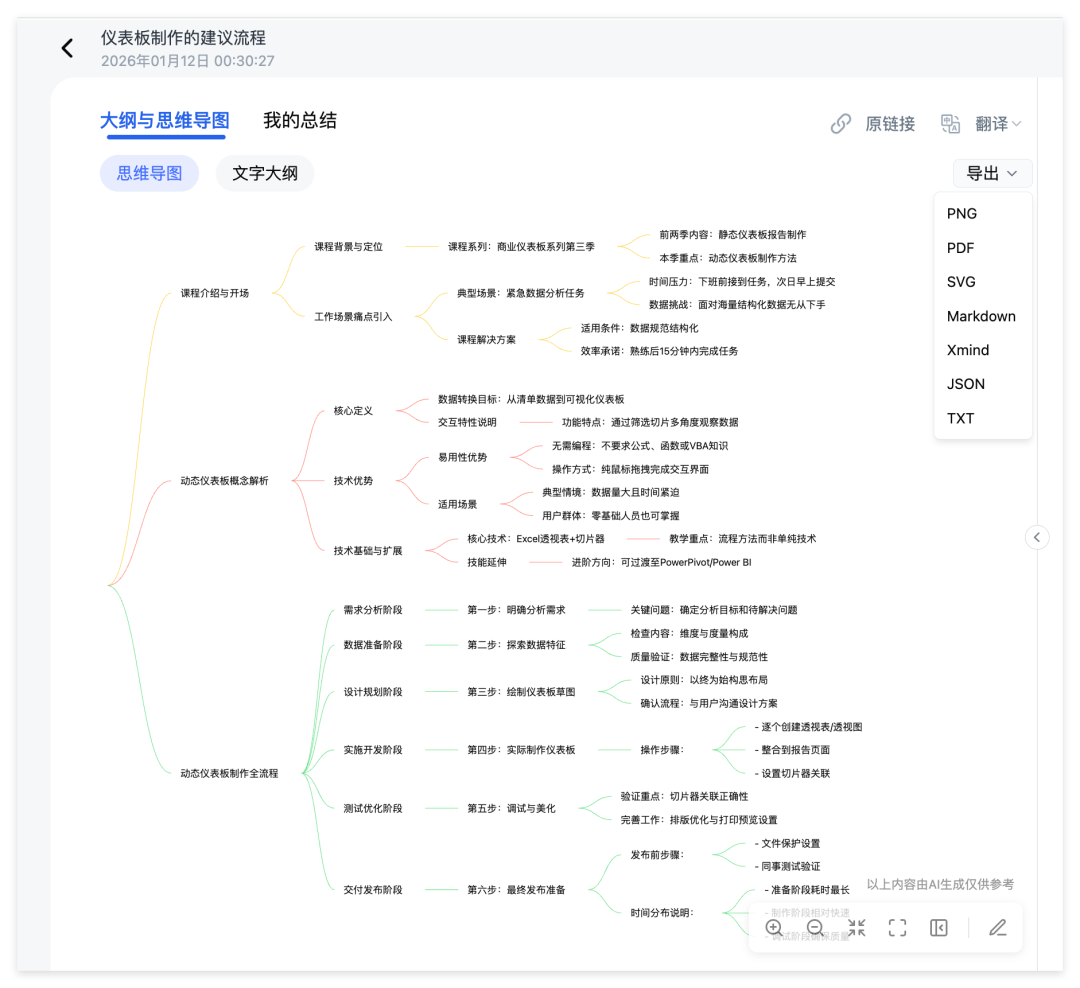Select node 课程背景与定位
The height and width of the screenshot is (988, 1080).
coord(349,247)
